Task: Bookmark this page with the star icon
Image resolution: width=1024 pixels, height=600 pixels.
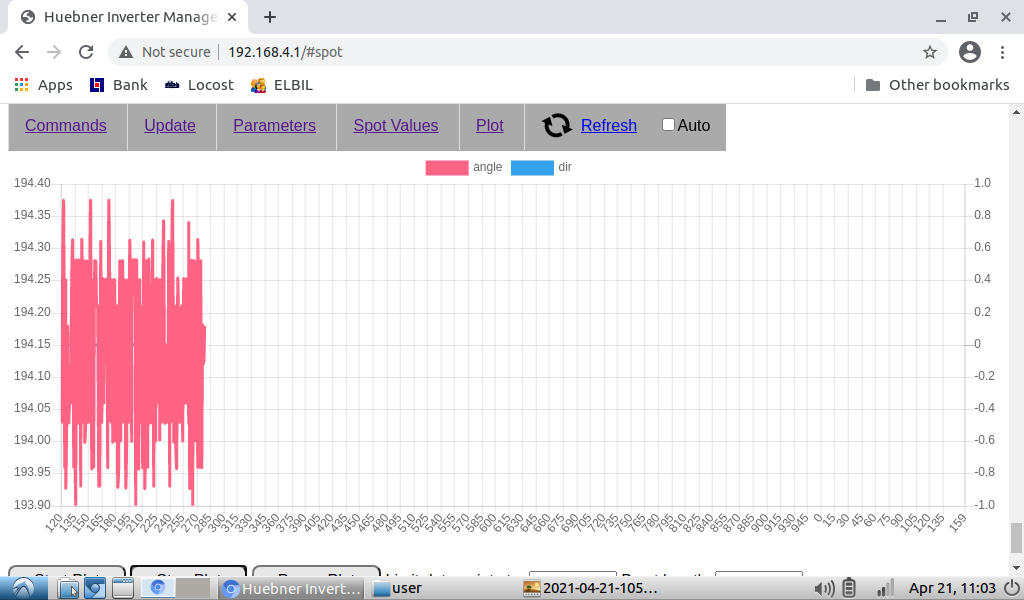Action: pos(930,52)
